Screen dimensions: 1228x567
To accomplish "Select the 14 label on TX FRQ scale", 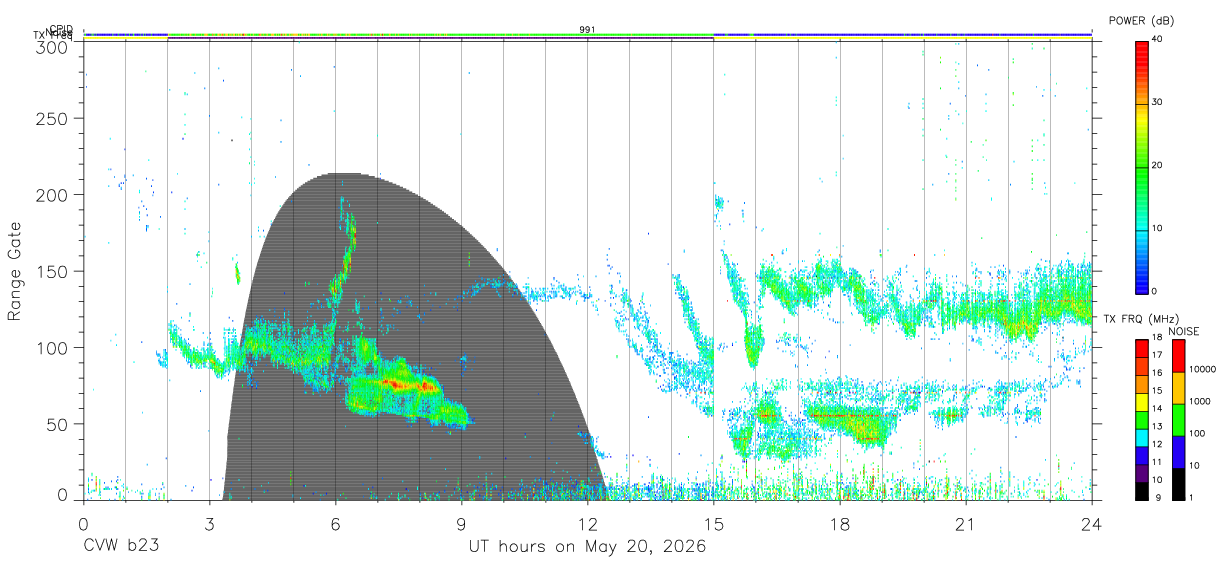I will (1157, 409).
